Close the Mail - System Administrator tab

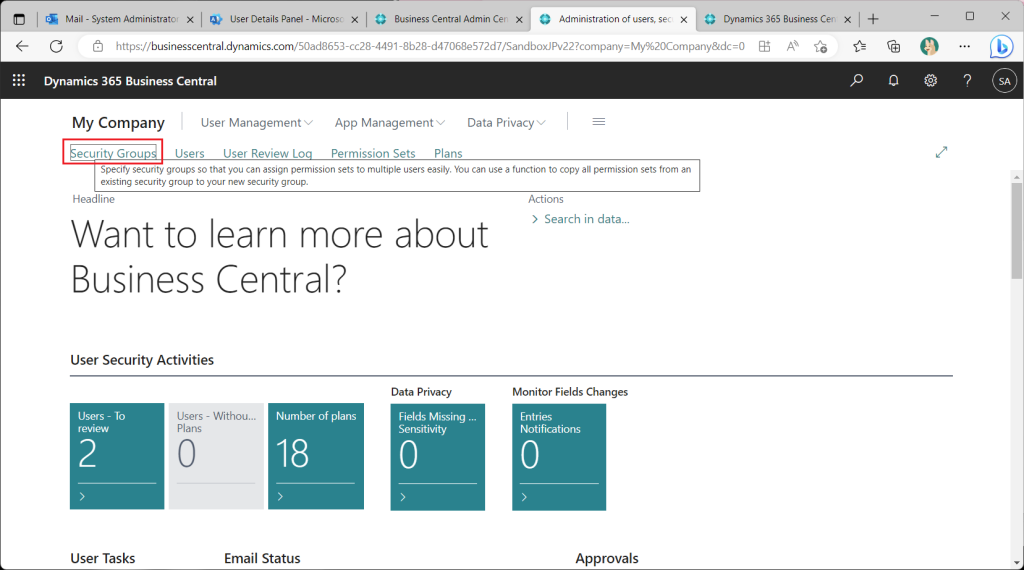click(190, 20)
